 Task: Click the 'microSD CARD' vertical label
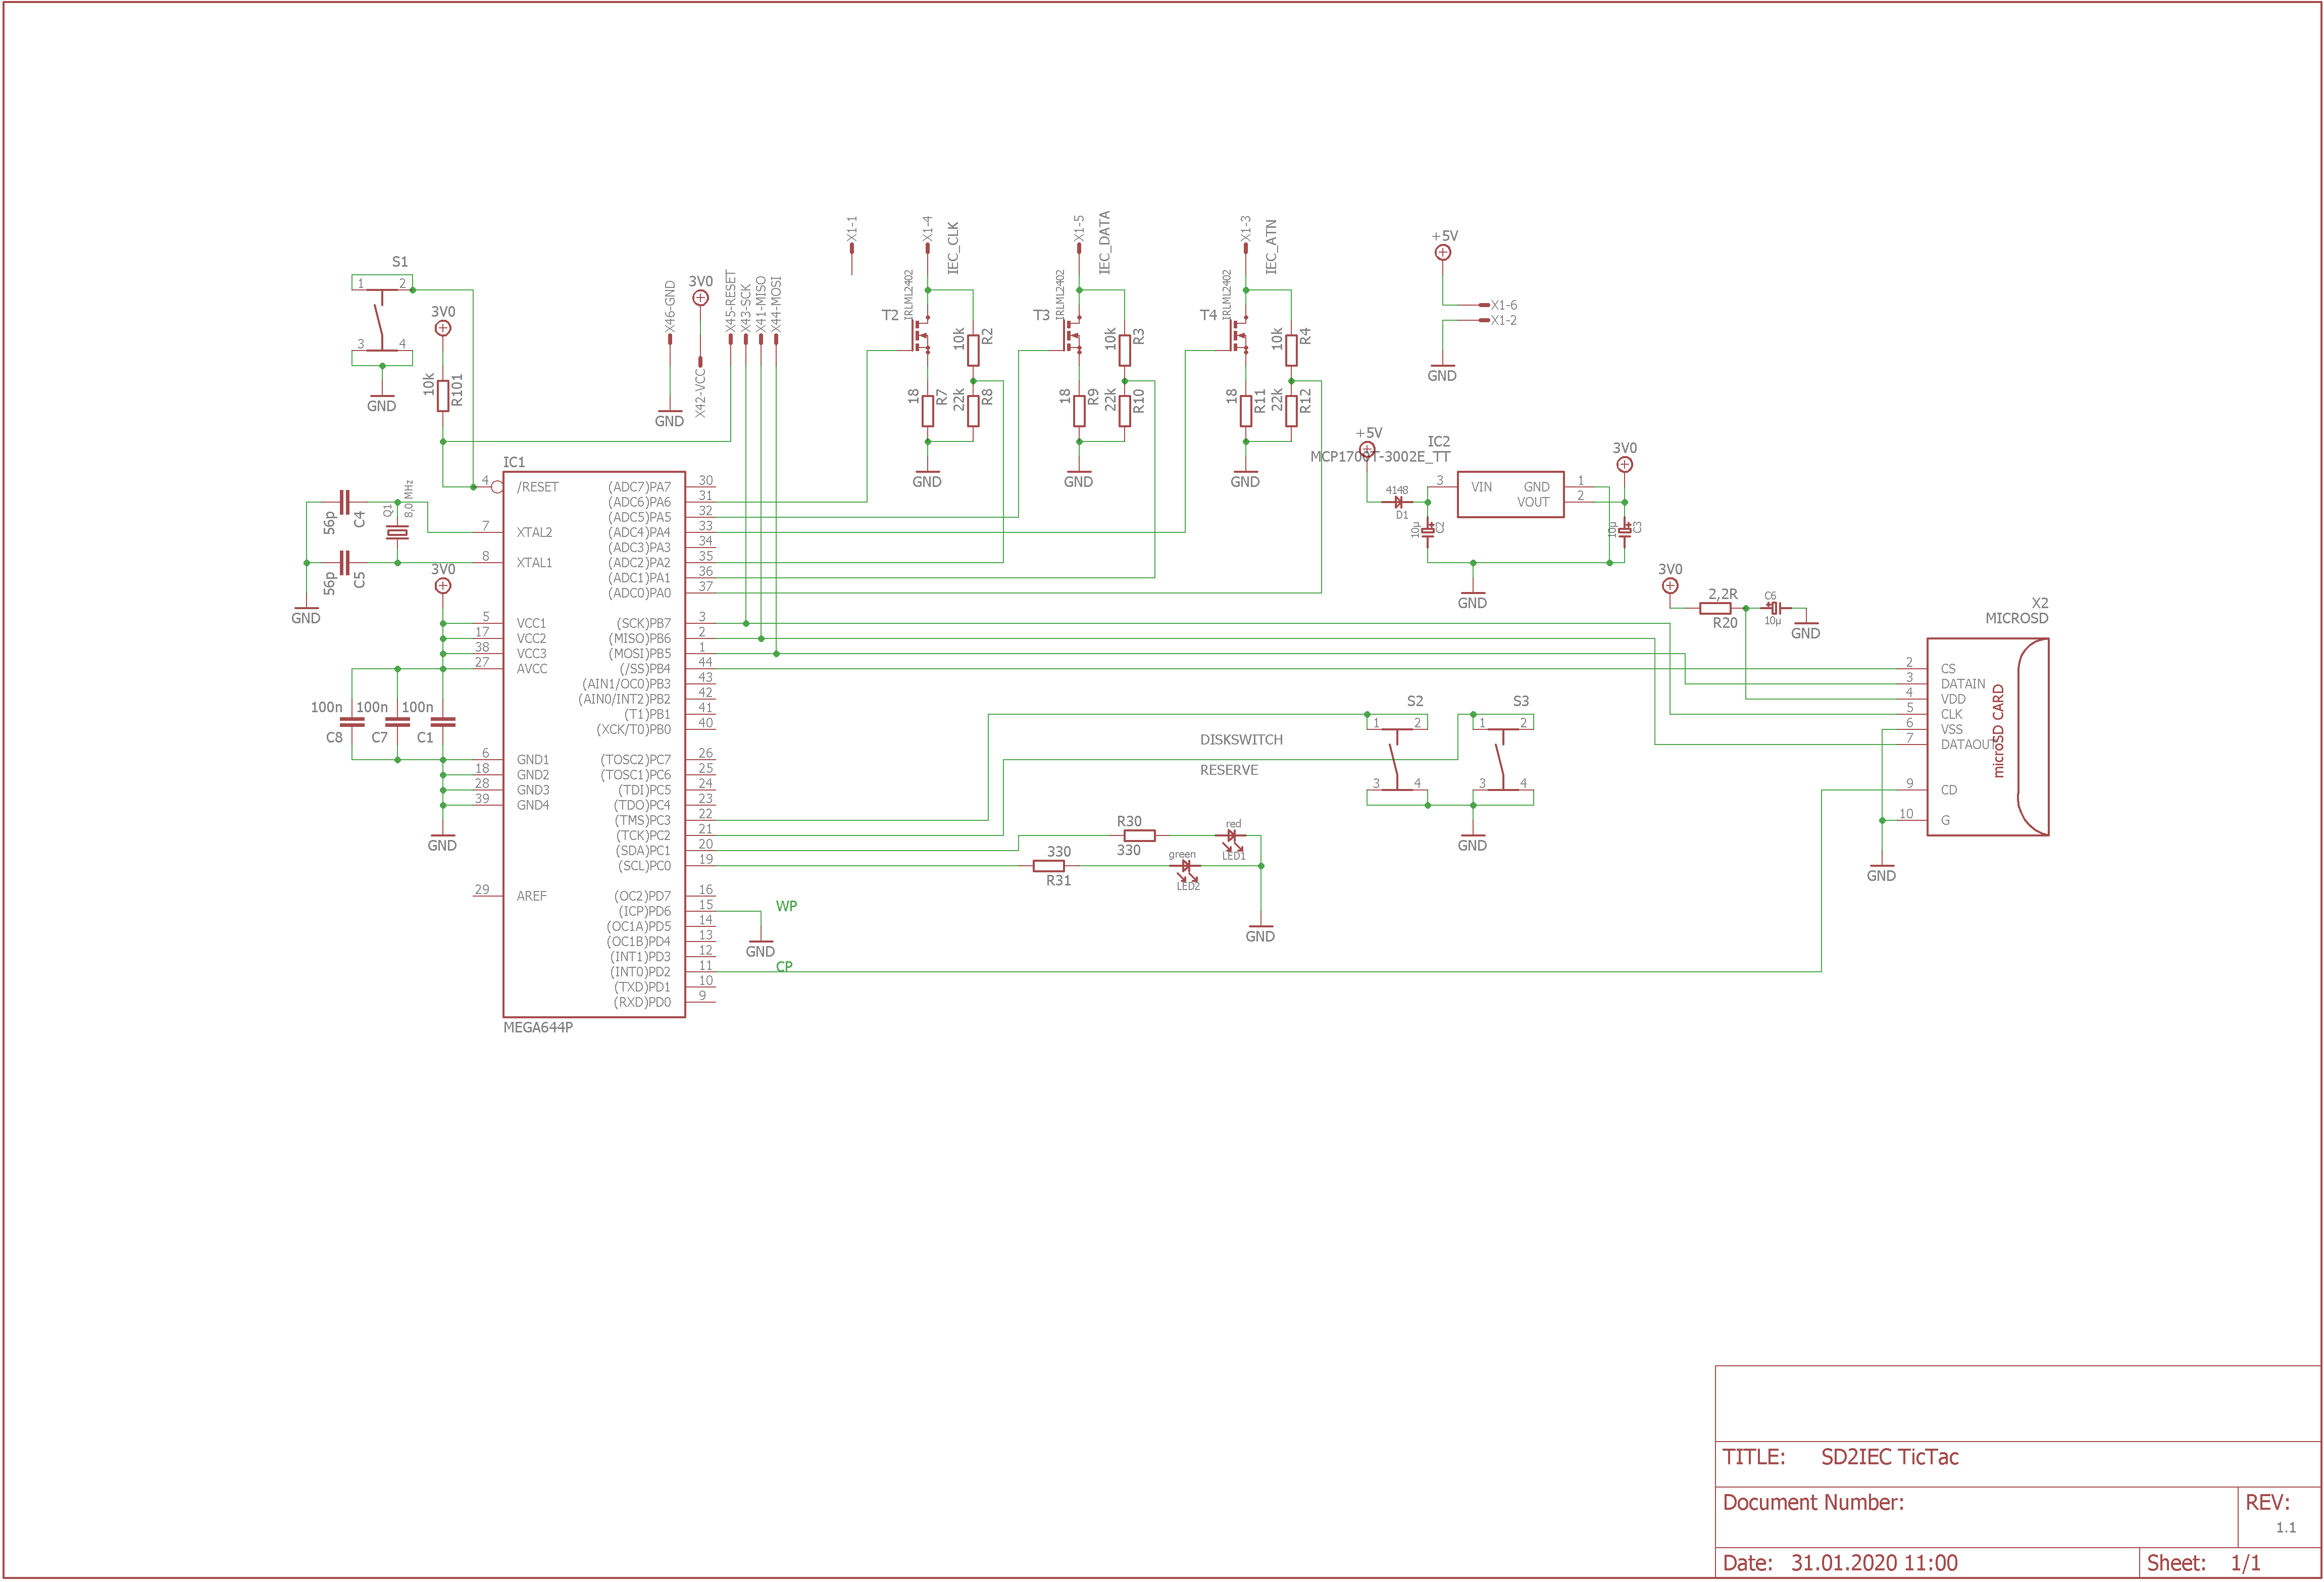coord(1998,731)
